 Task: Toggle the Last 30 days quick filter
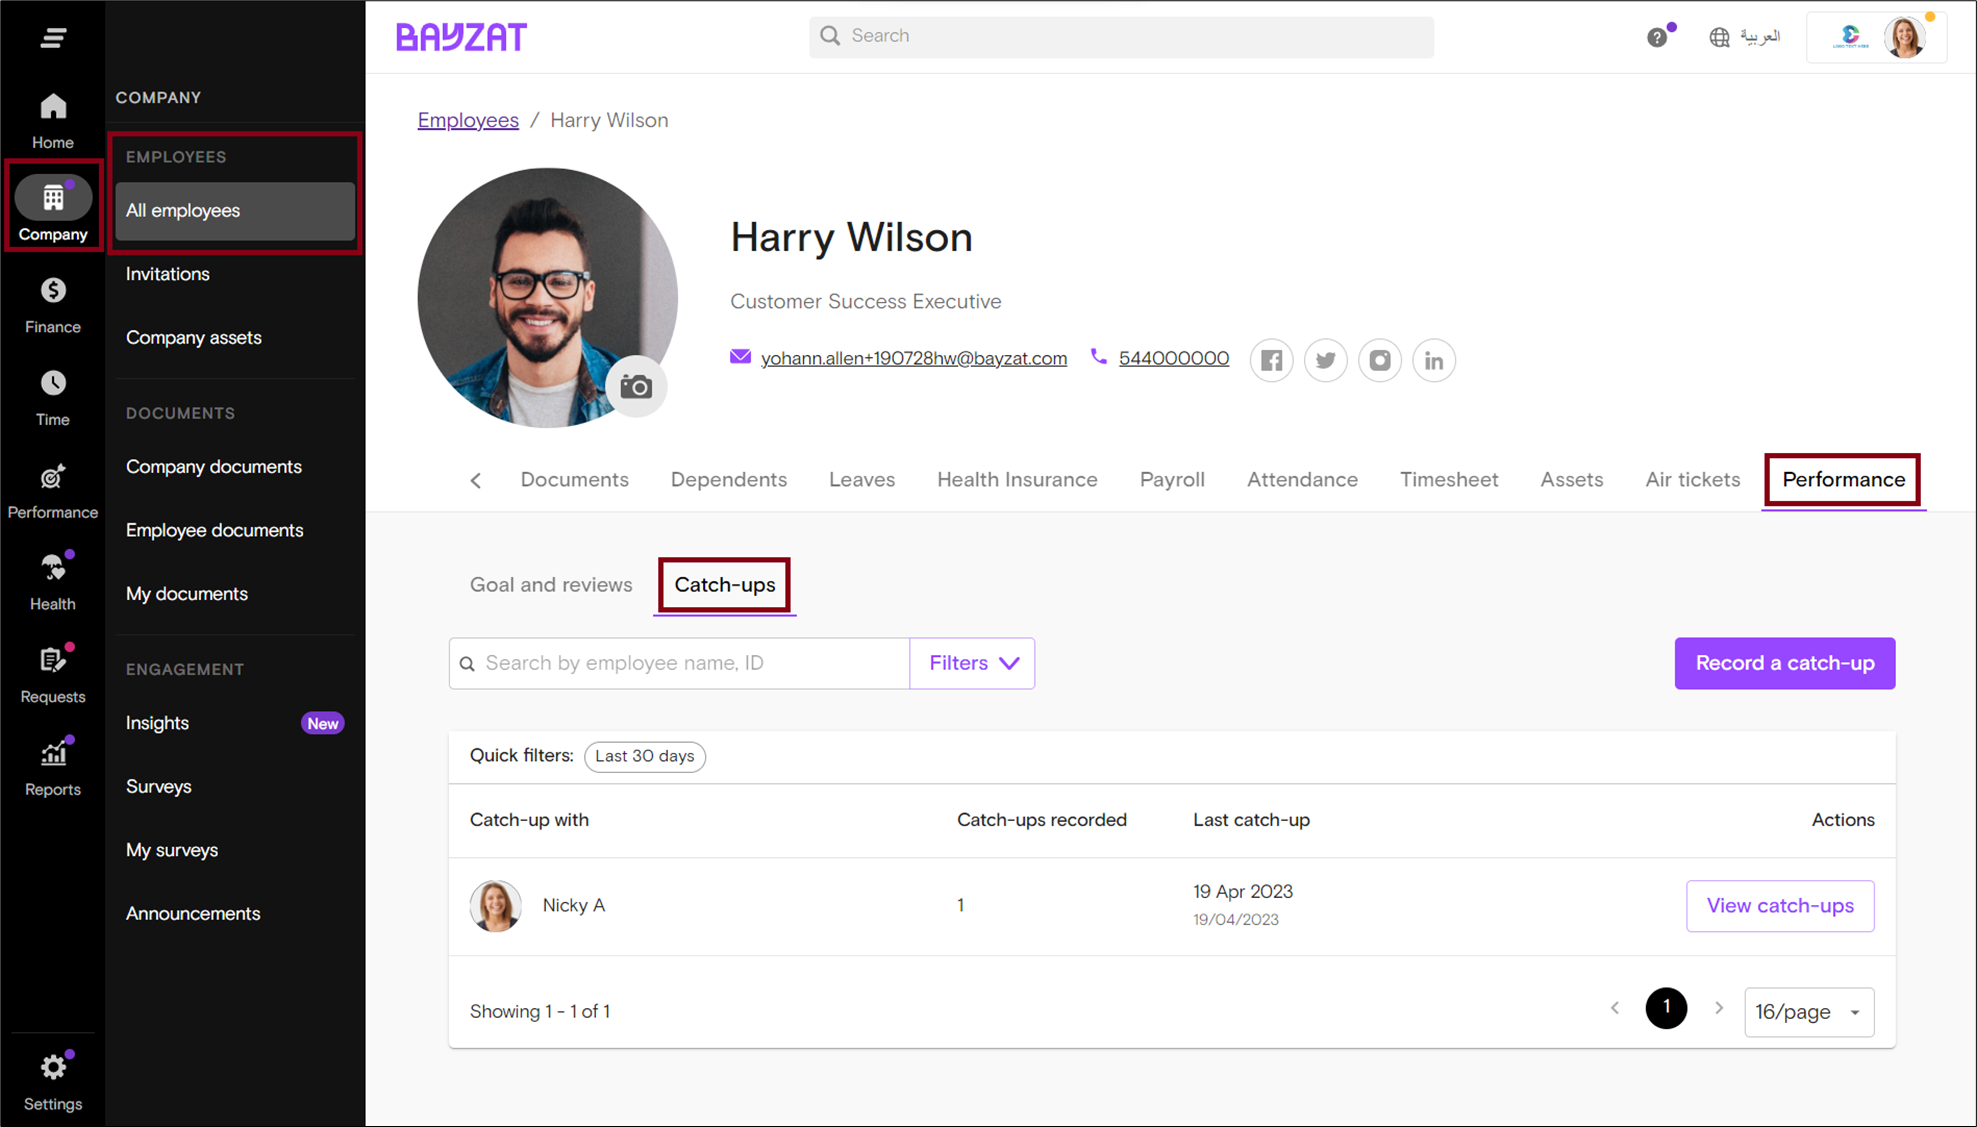click(644, 756)
